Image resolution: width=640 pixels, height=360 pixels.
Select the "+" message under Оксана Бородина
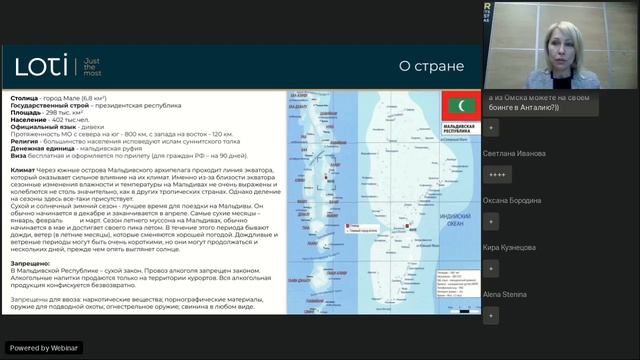pyautogui.click(x=491, y=222)
